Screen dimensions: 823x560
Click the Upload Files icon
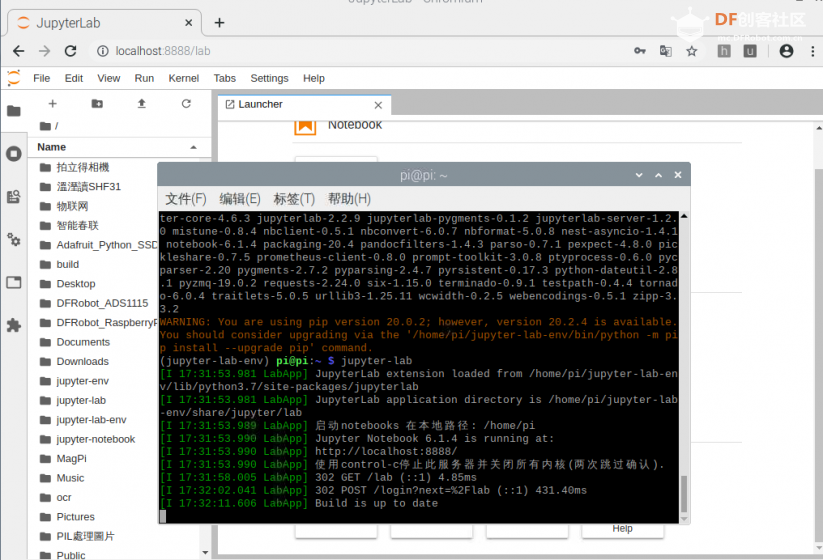[141, 104]
